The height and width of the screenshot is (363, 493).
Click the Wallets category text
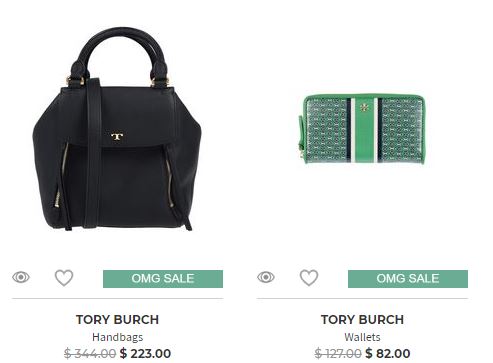362,337
